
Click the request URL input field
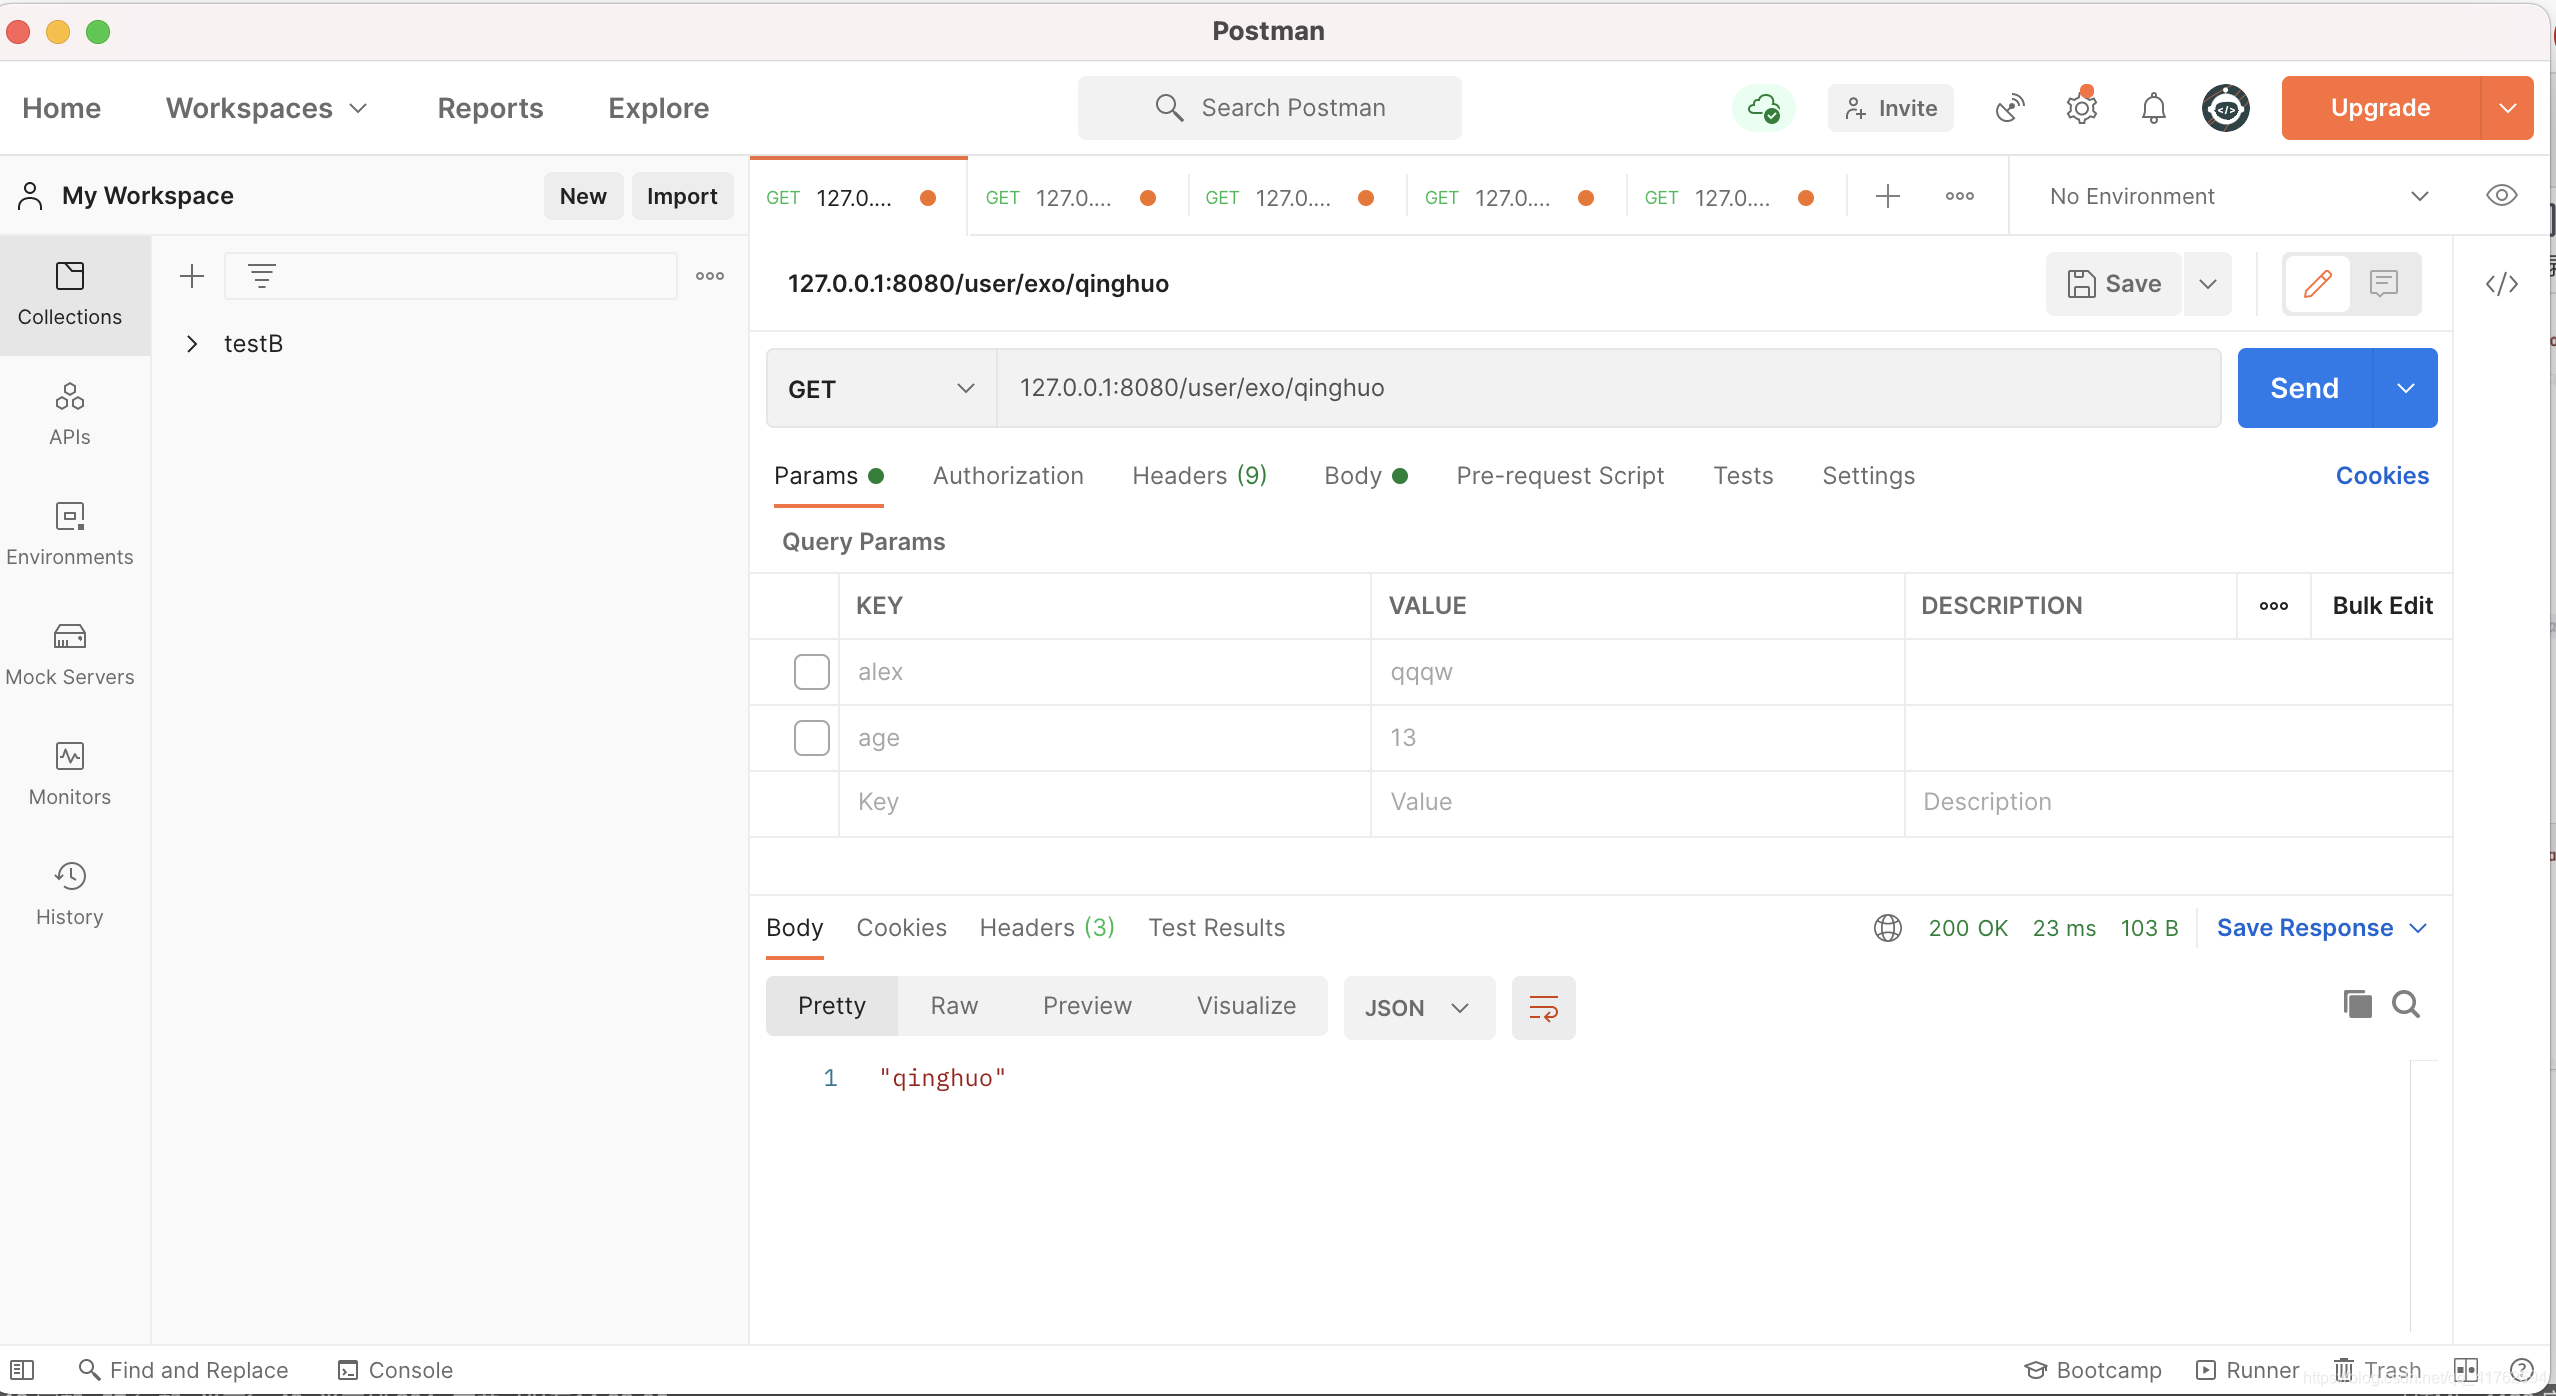(x=1600, y=388)
